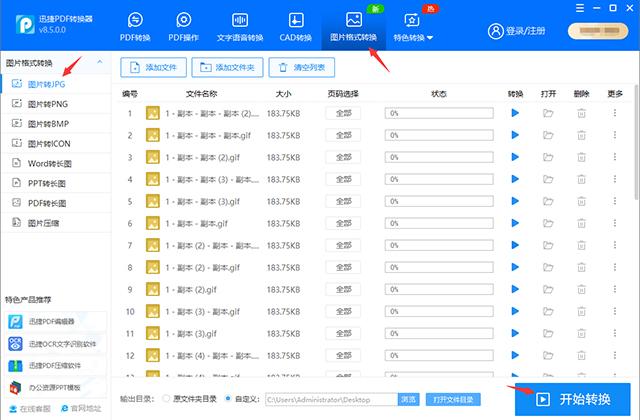Open 全部 page selection for row 5

coord(343,201)
